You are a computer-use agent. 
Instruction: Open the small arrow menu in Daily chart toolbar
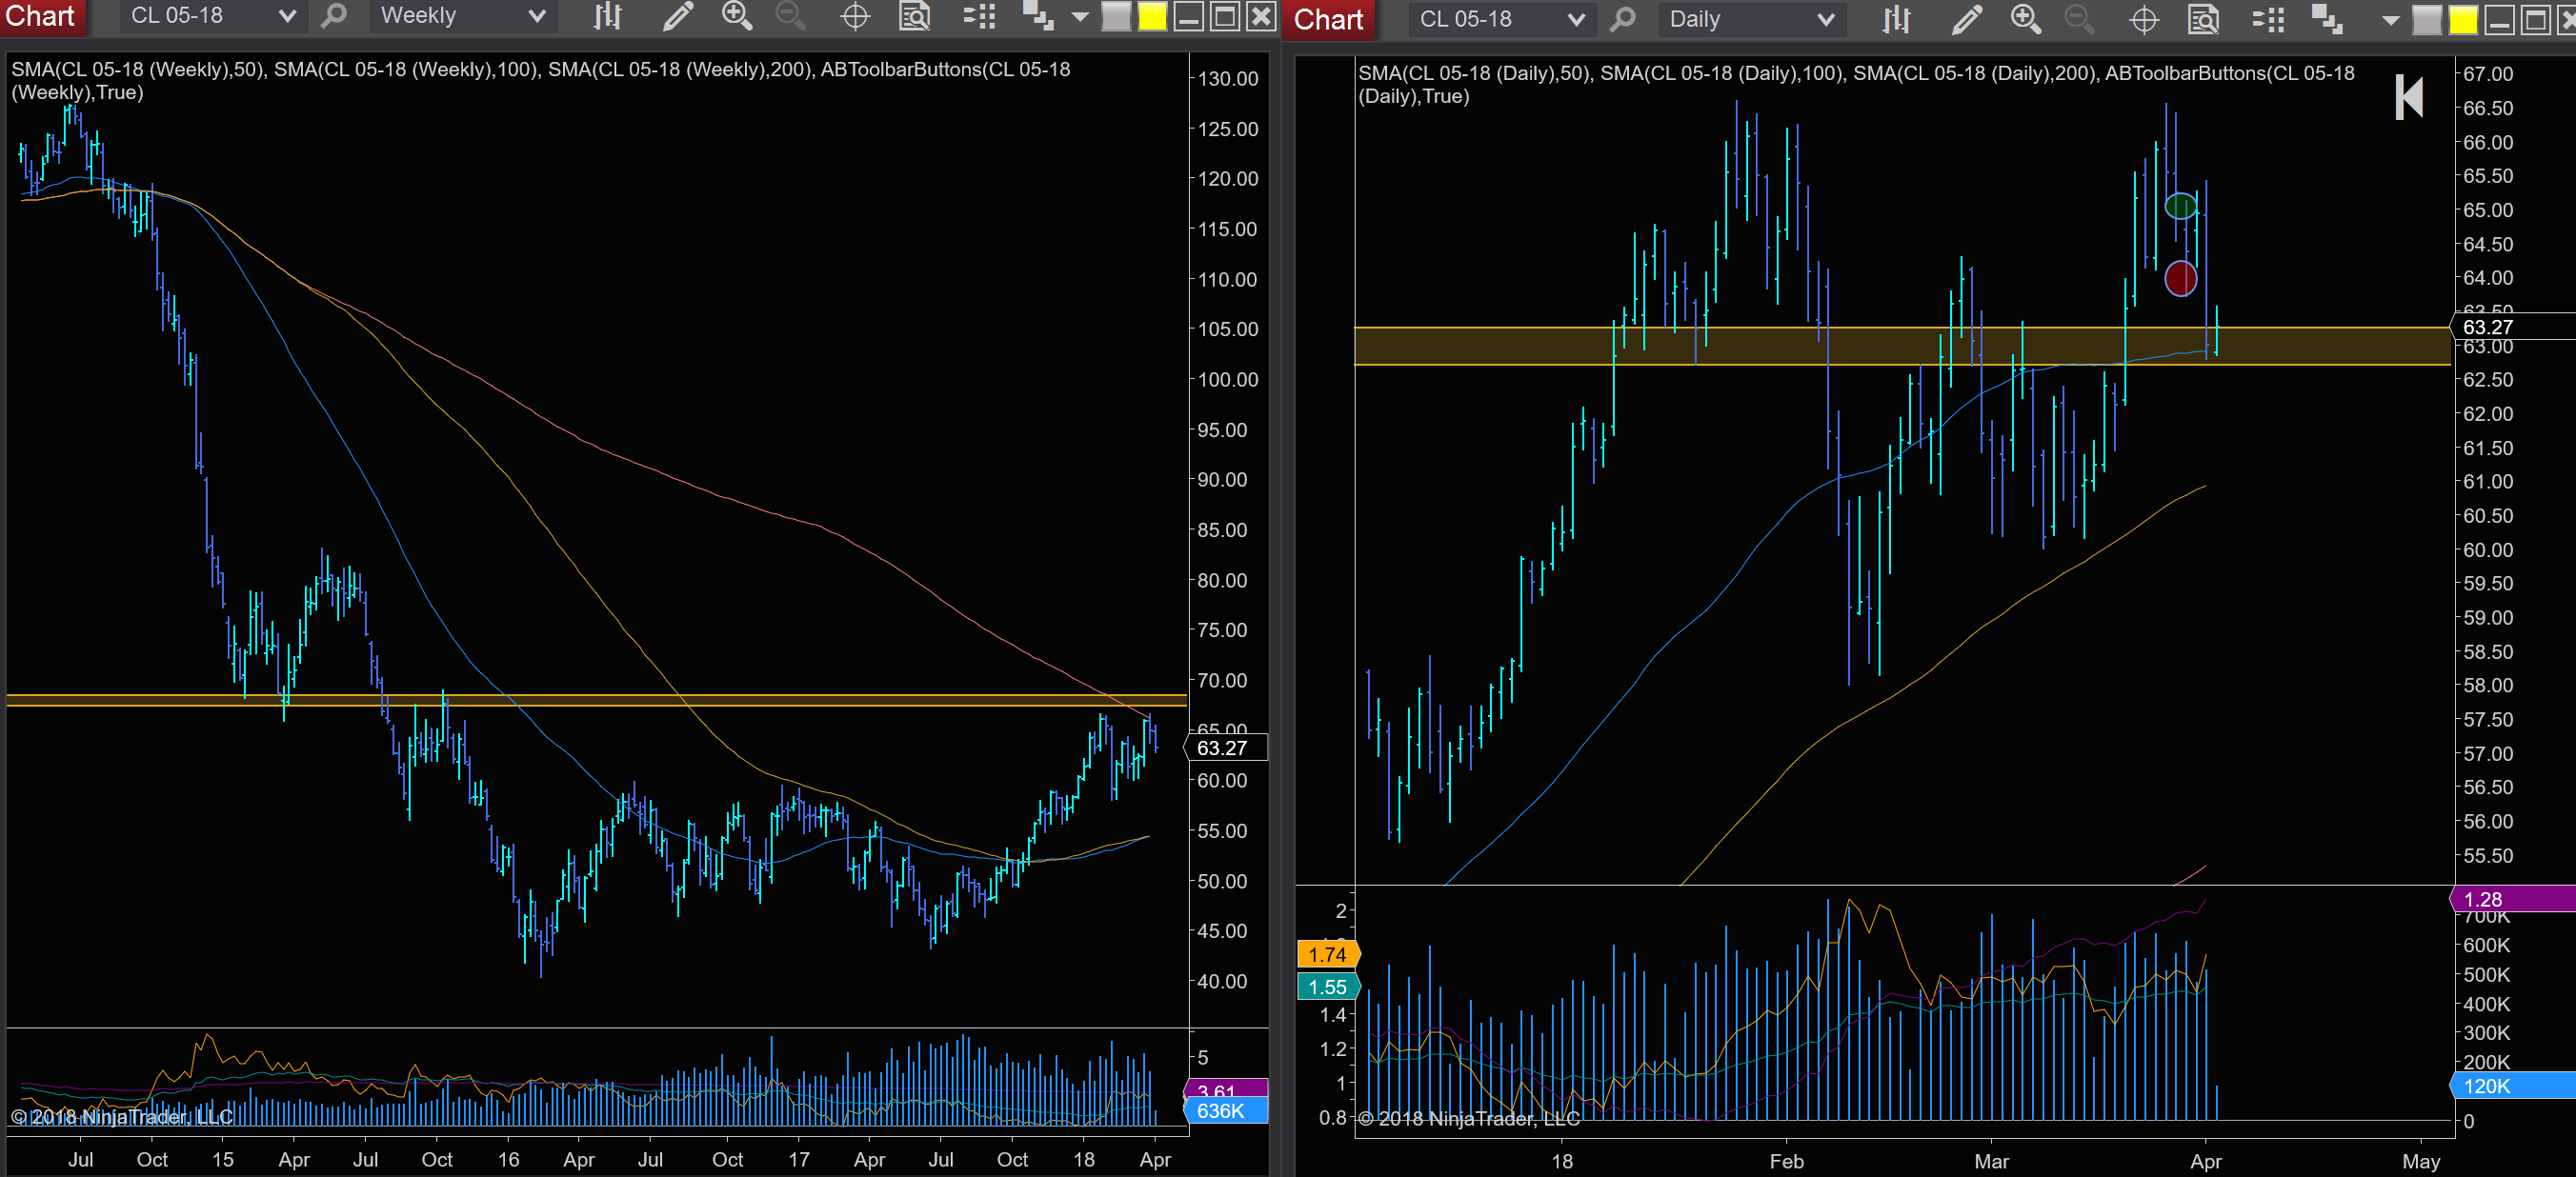click(x=2391, y=21)
